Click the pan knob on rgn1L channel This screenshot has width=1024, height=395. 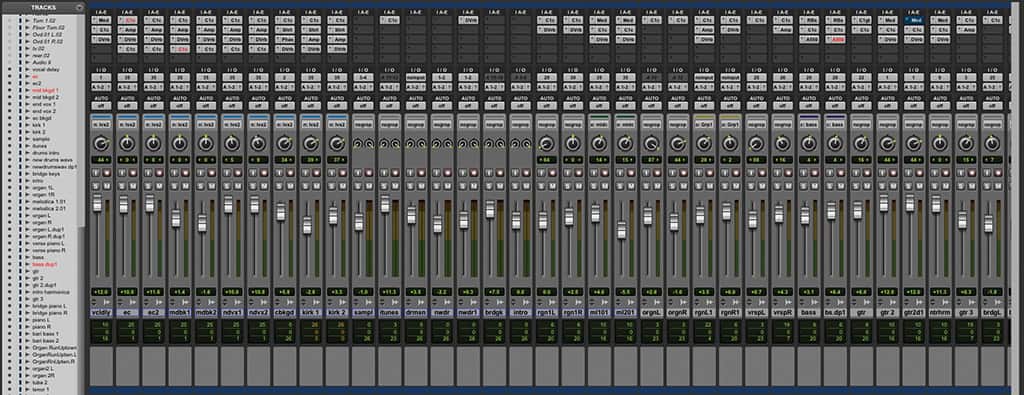coord(546,143)
